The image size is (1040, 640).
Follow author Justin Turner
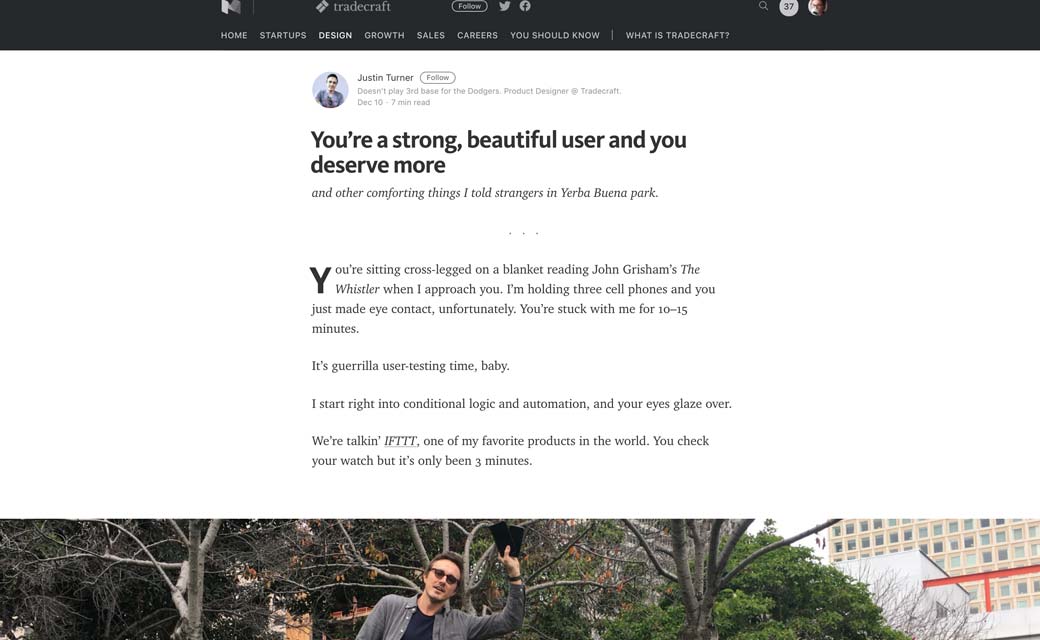point(438,77)
